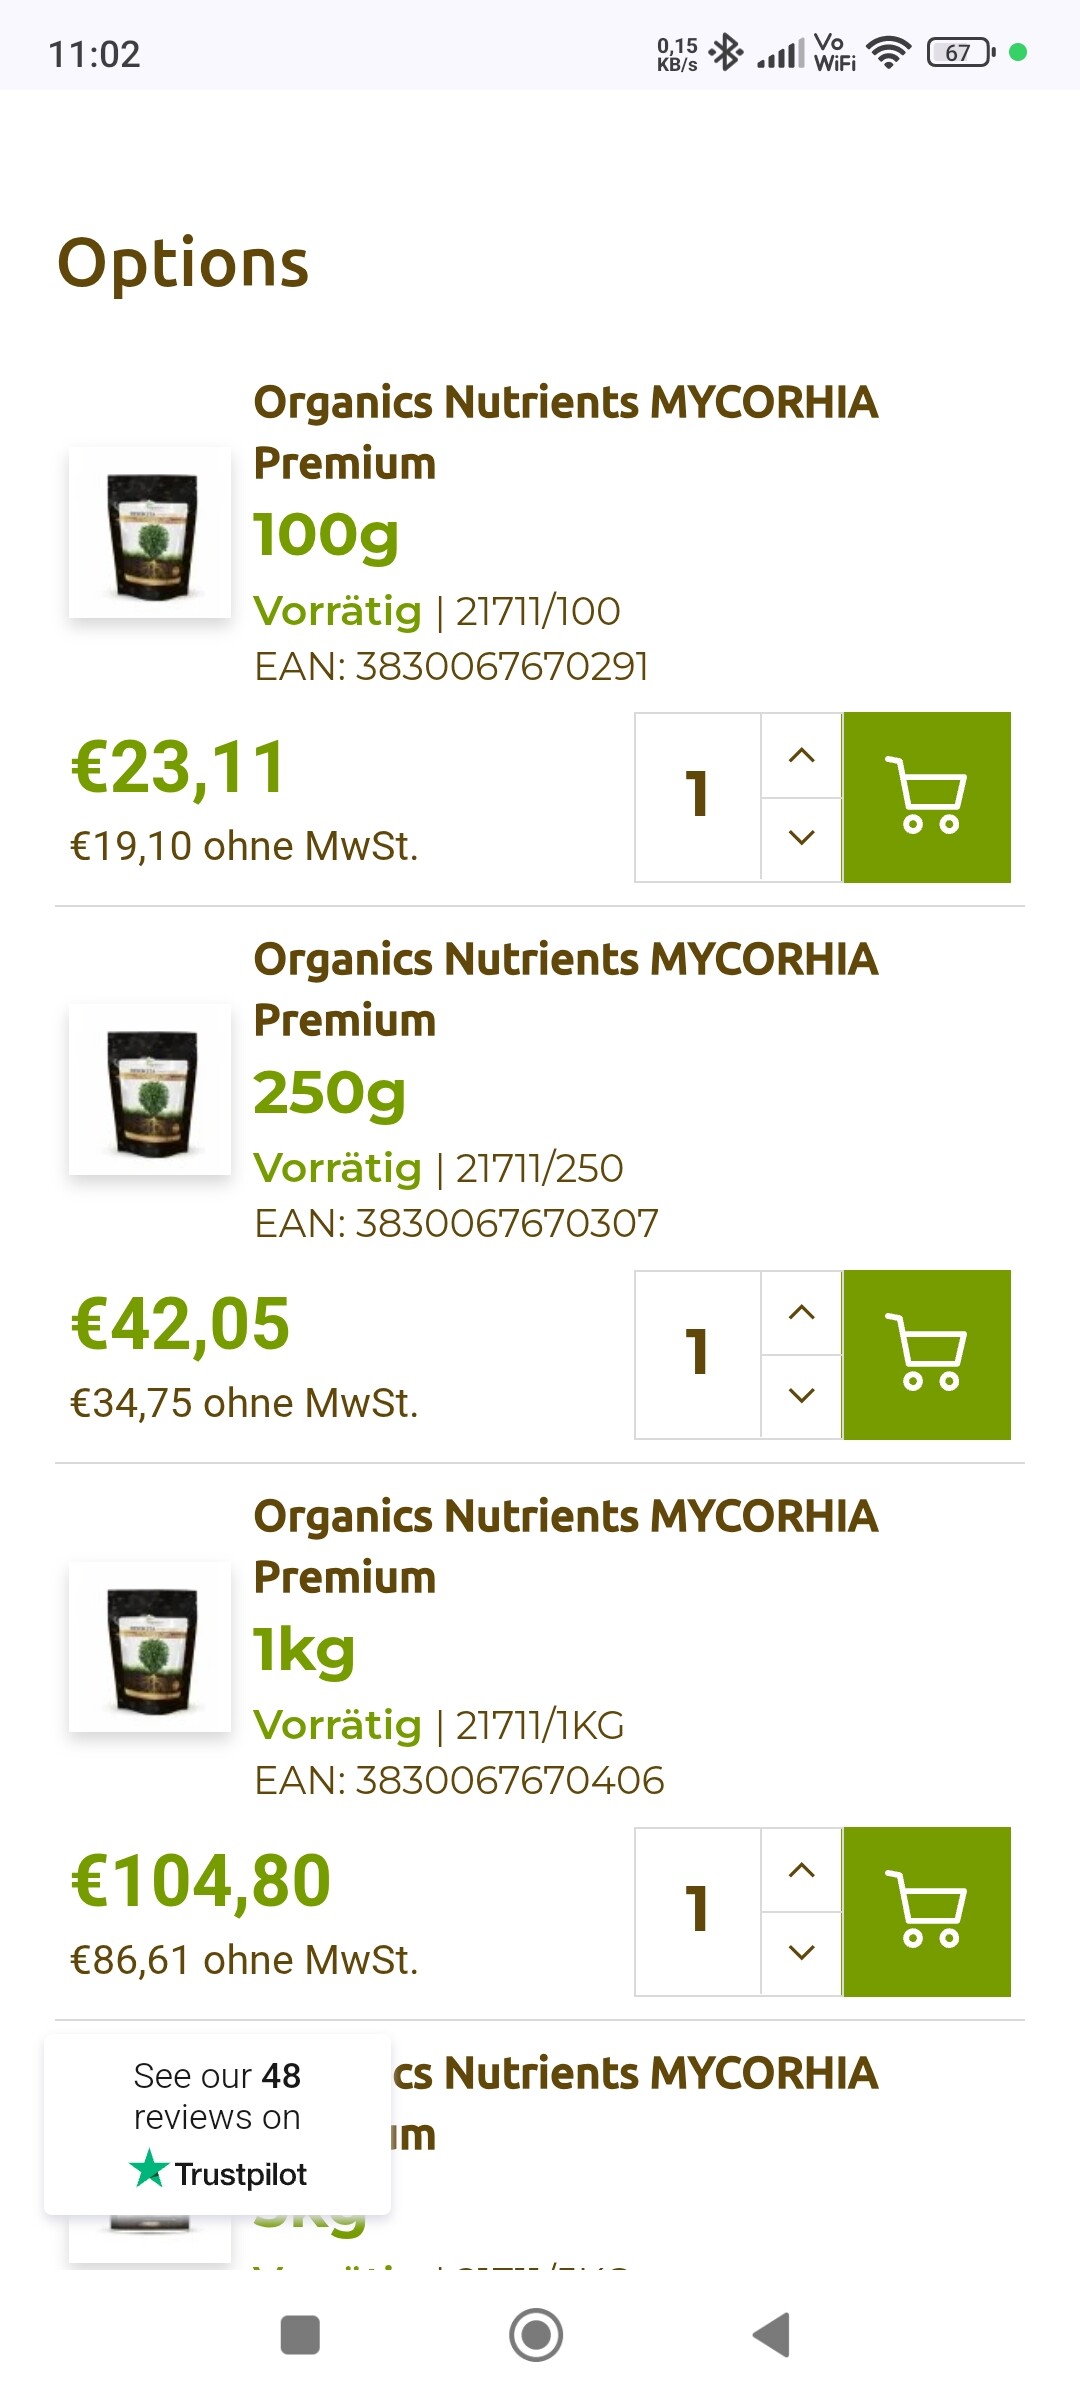Select the 100g quantity input field
This screenshot has height=2400, width=1080.
[x=698, y=797]
